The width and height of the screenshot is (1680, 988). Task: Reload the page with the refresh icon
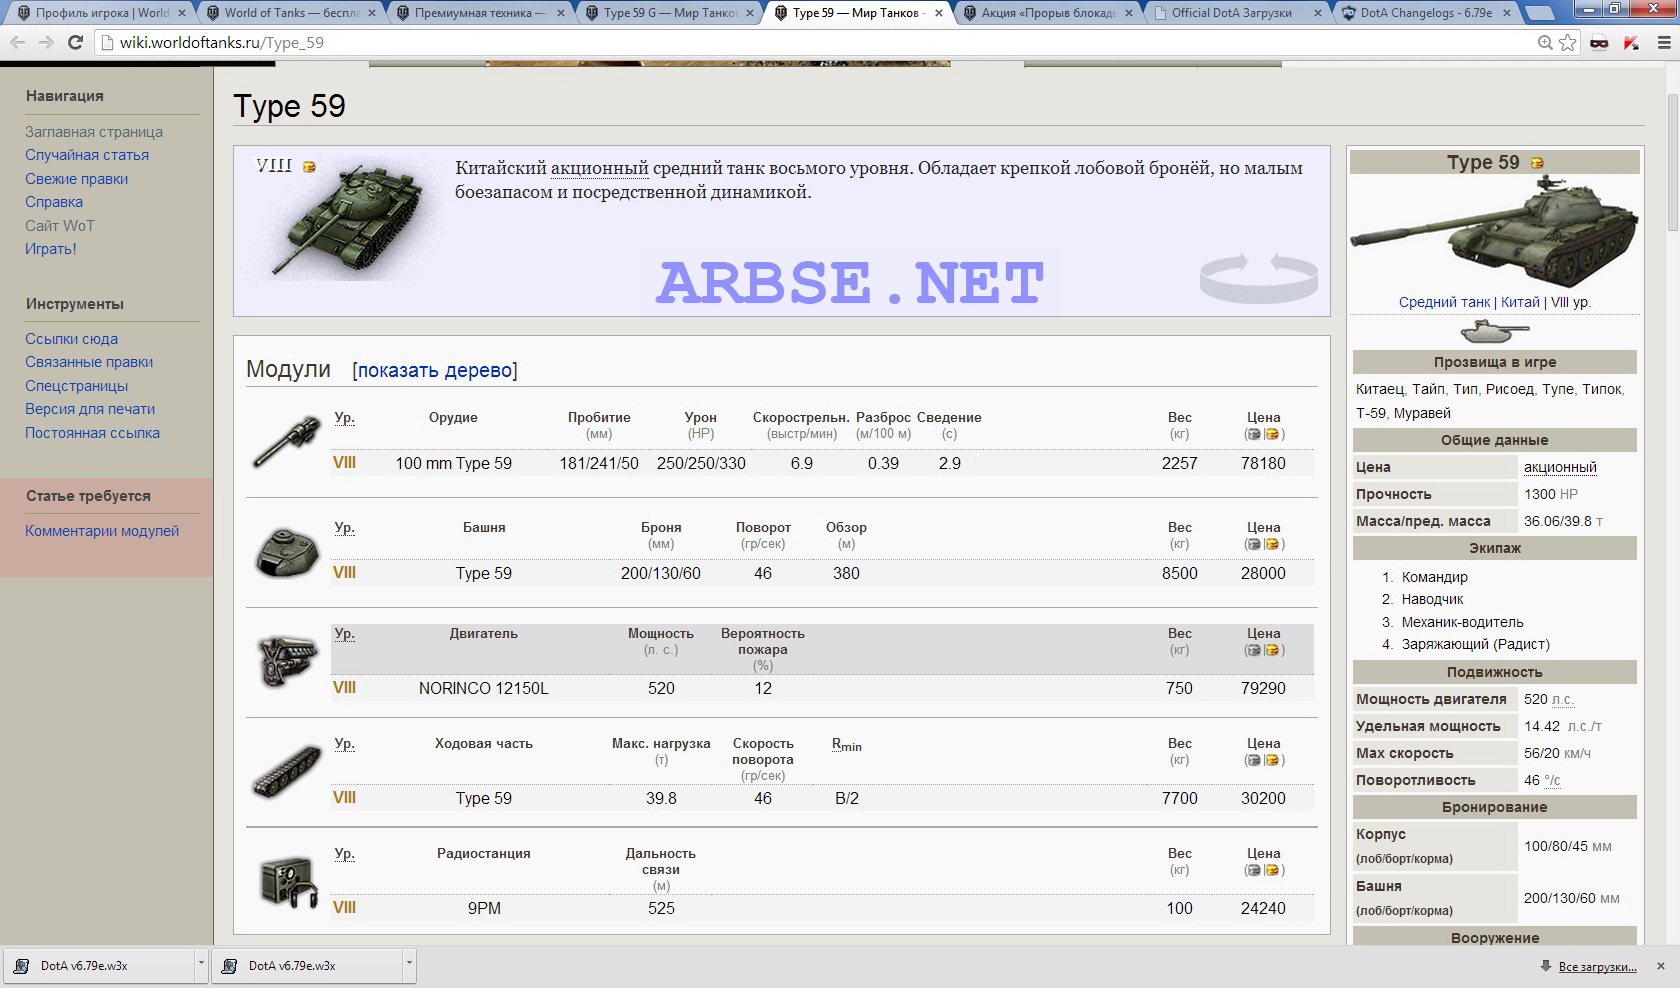coord(75,42)
